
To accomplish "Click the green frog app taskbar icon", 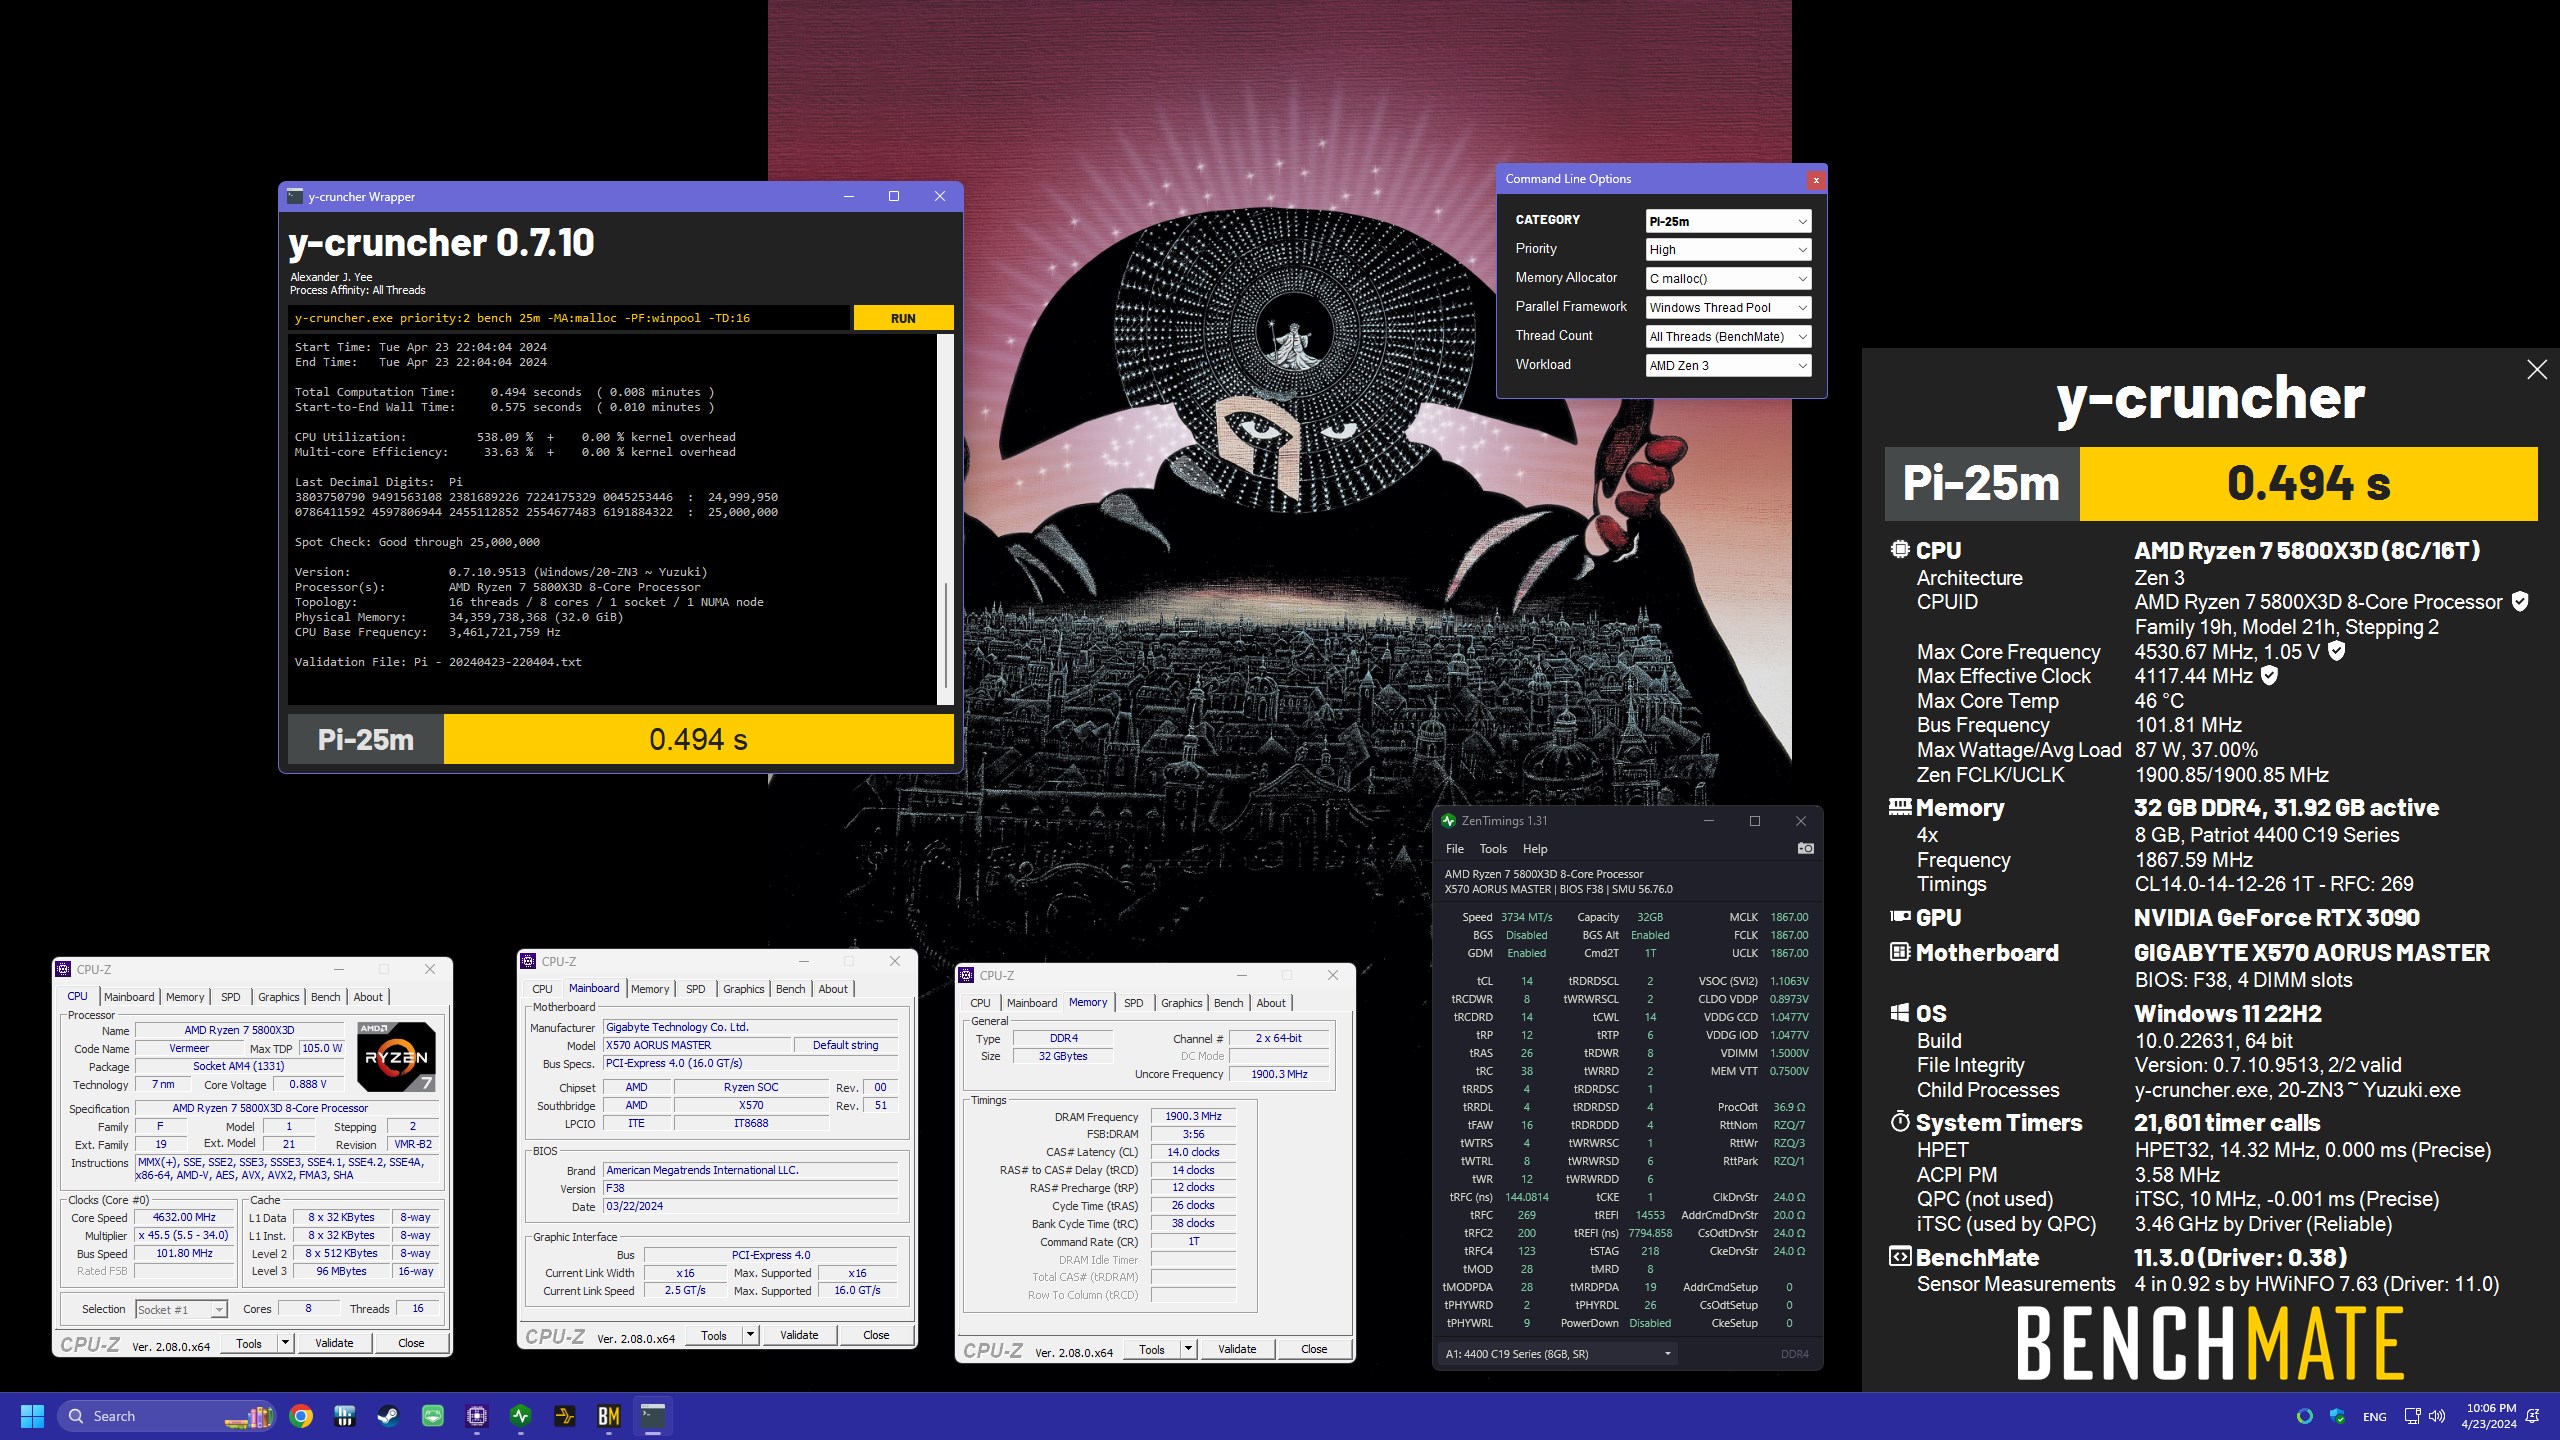I will [433, 1416].
